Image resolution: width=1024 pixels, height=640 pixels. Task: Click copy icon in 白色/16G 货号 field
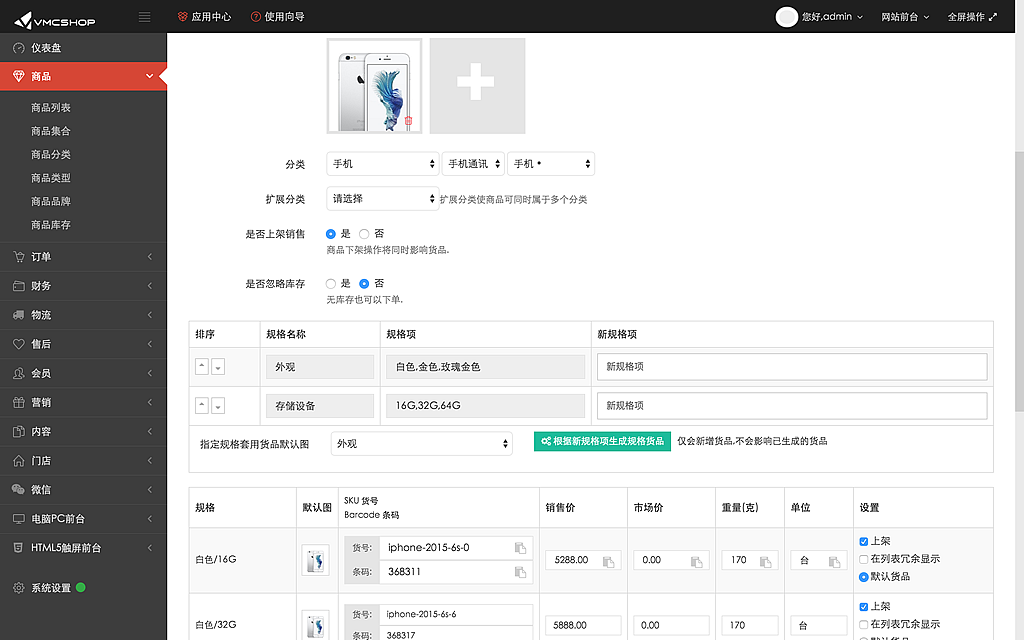520,548
